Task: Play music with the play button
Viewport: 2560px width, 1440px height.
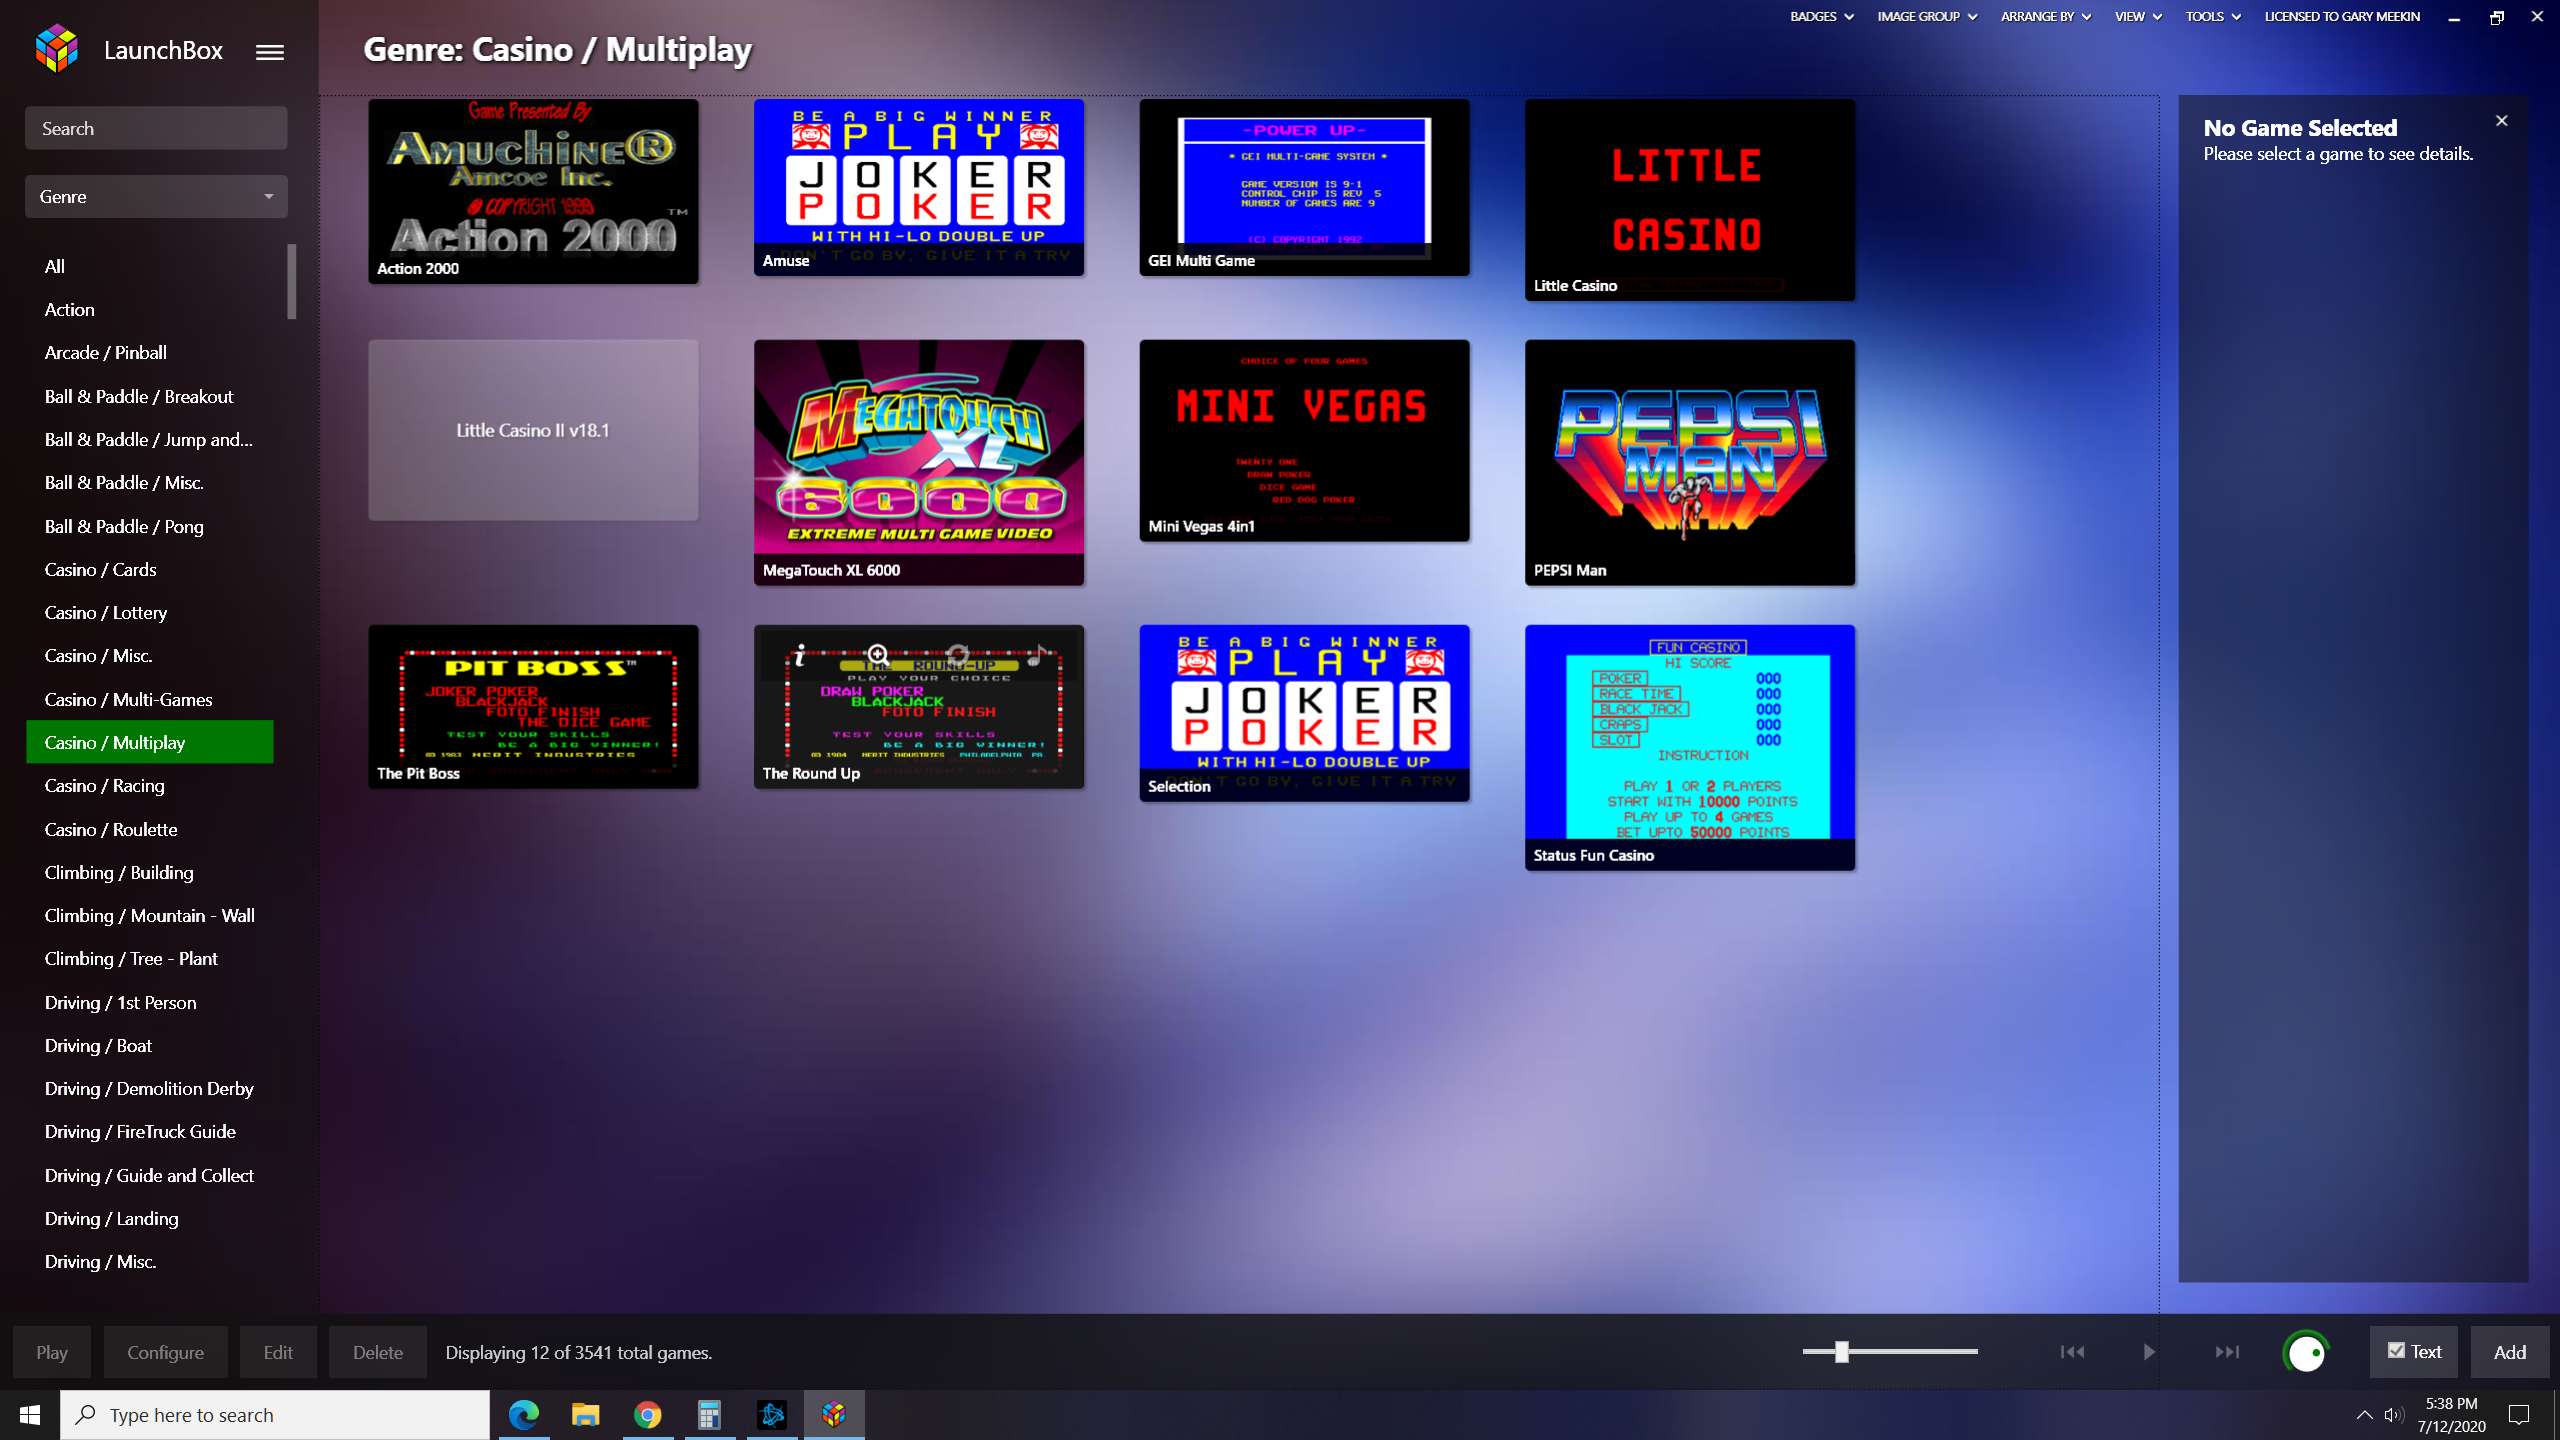Action: coord(2149,1352)
